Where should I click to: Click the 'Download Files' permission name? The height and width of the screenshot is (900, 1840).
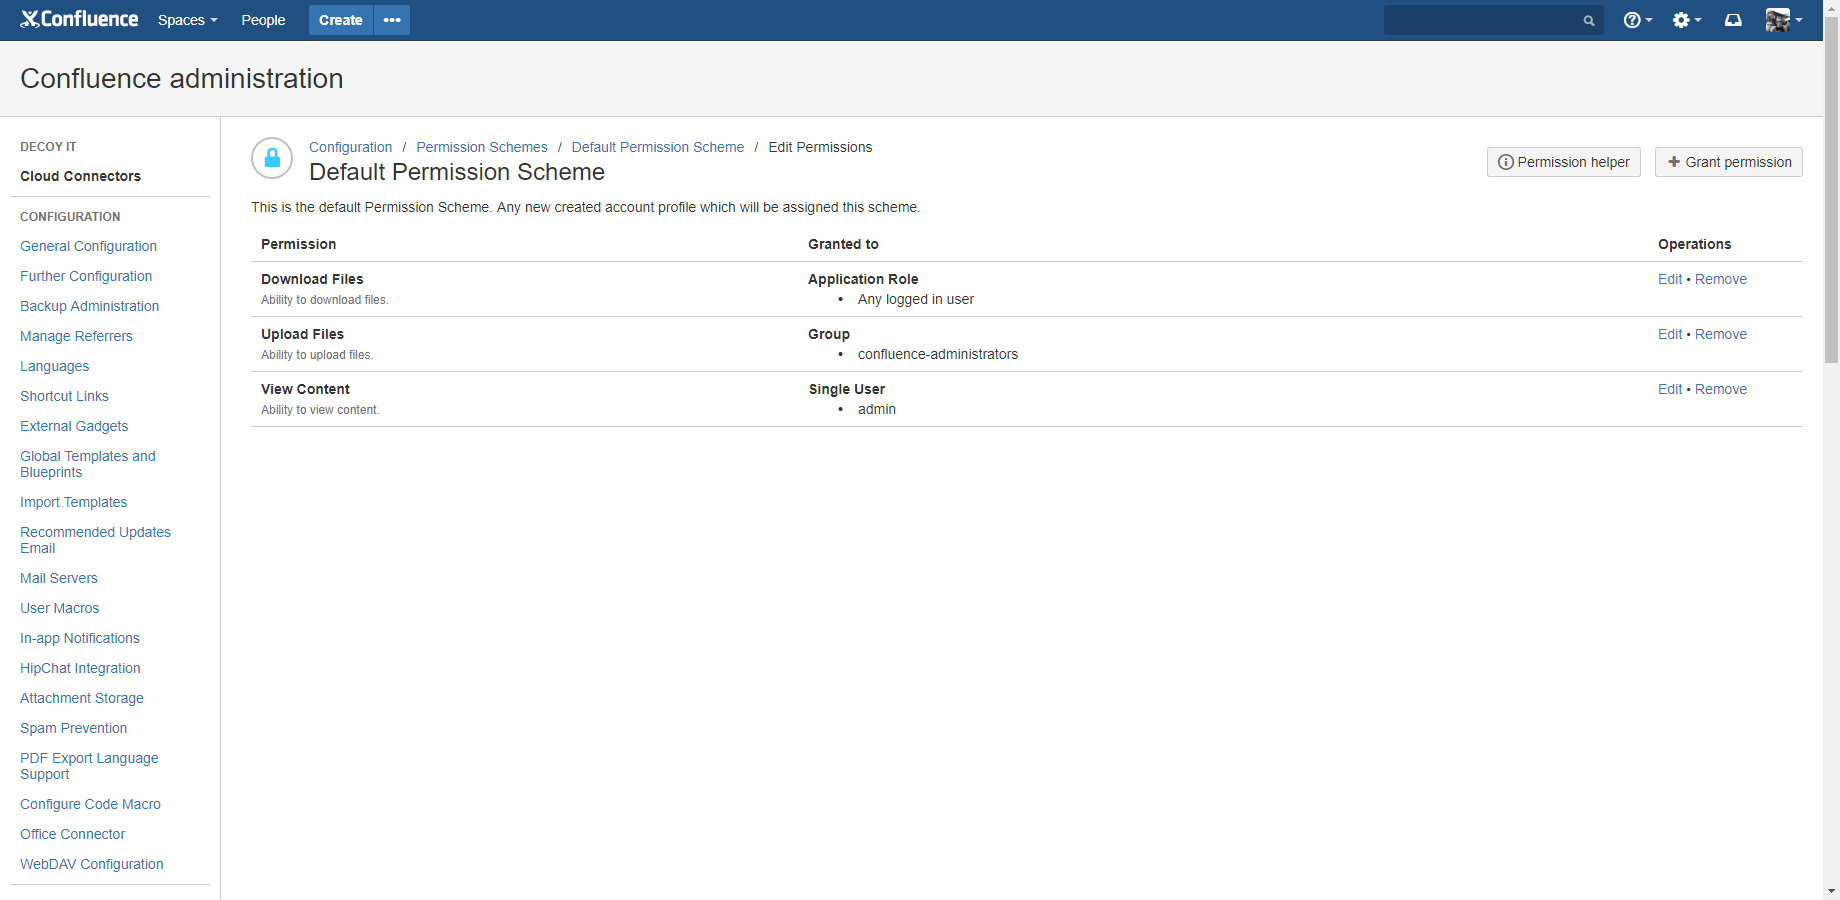(x=312, y=279)
